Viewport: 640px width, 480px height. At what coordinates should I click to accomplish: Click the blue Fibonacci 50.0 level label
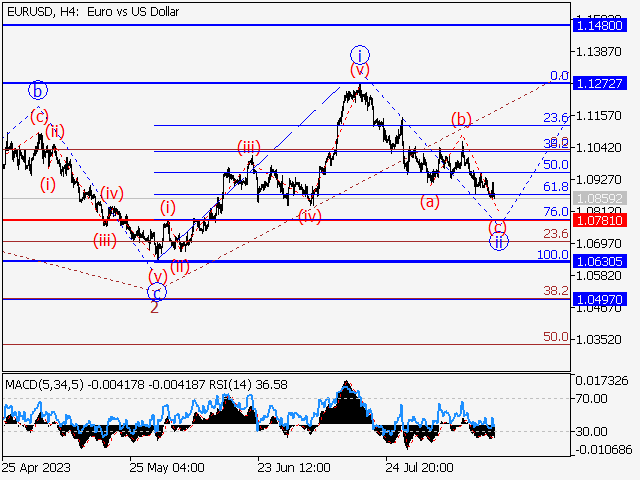point(556,165)
